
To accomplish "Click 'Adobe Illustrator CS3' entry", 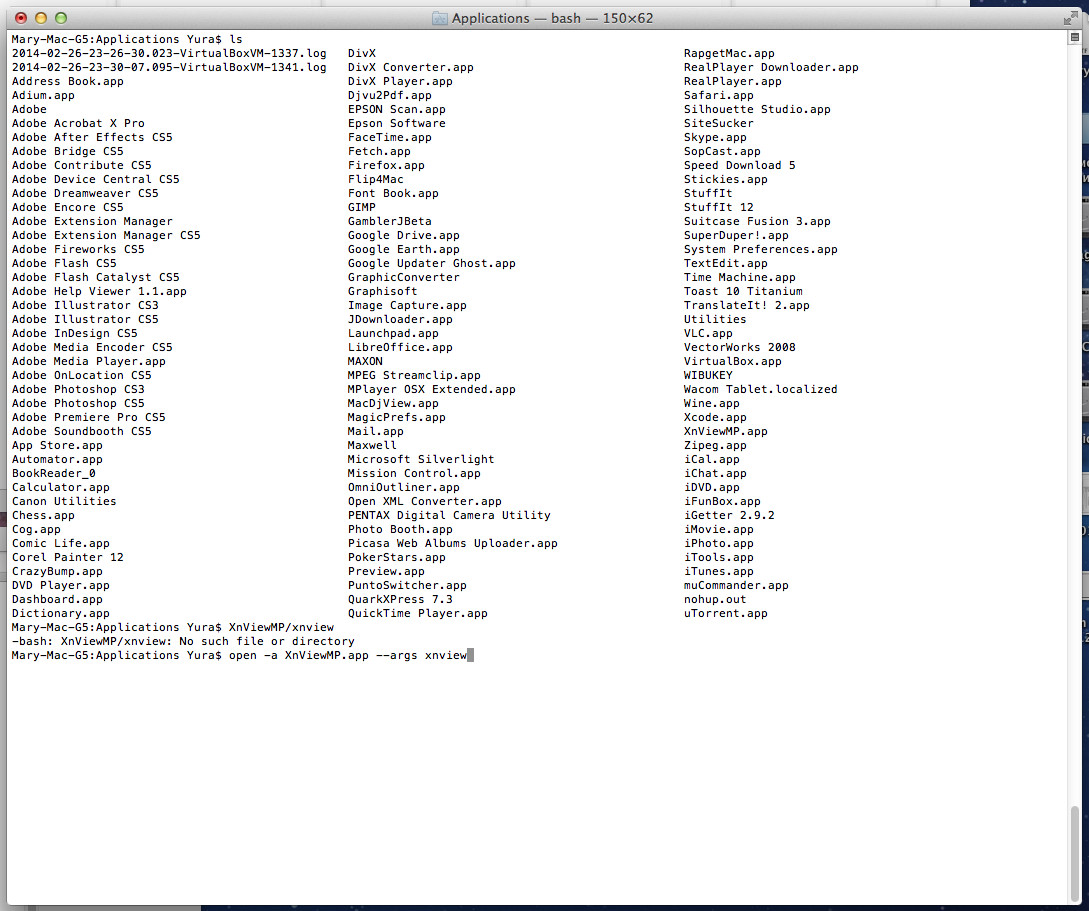I will tap(85, 306).
